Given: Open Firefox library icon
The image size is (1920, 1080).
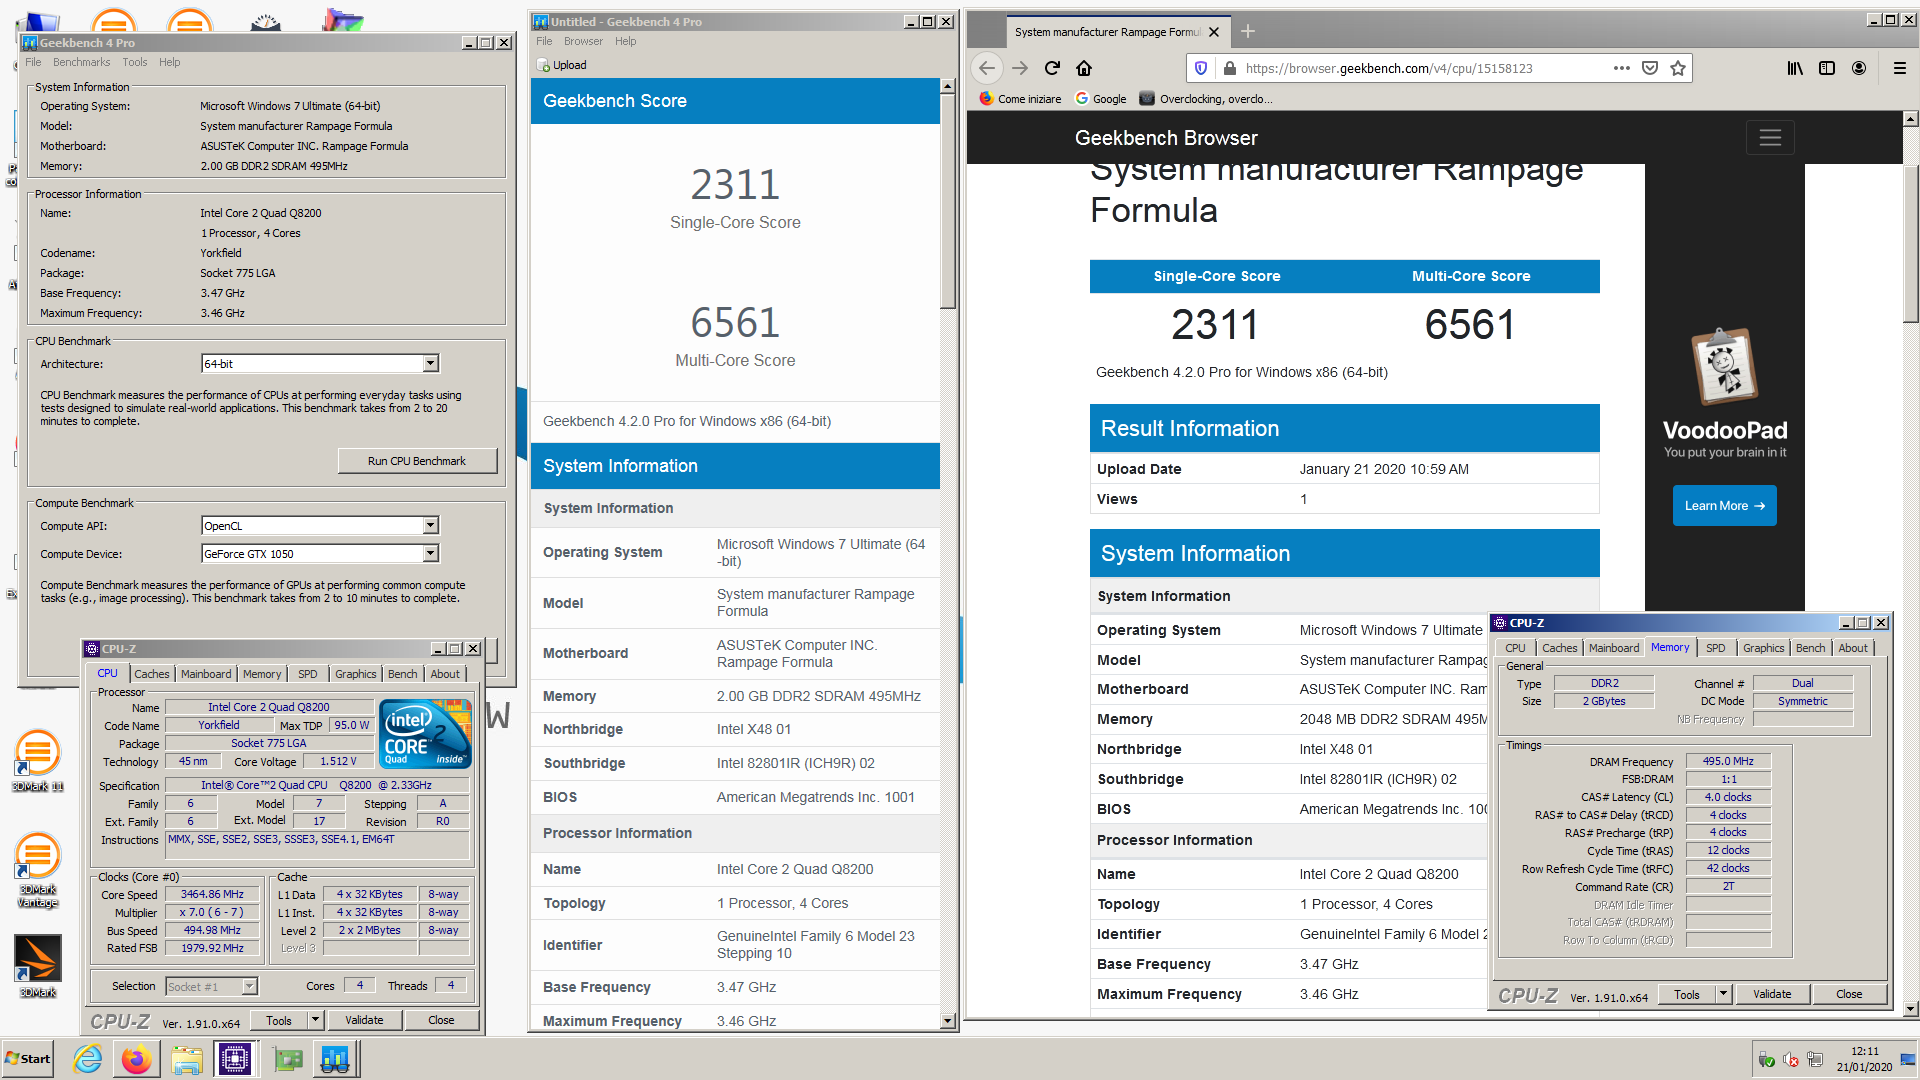Looking at the screenshot, I should (1795, 68).
